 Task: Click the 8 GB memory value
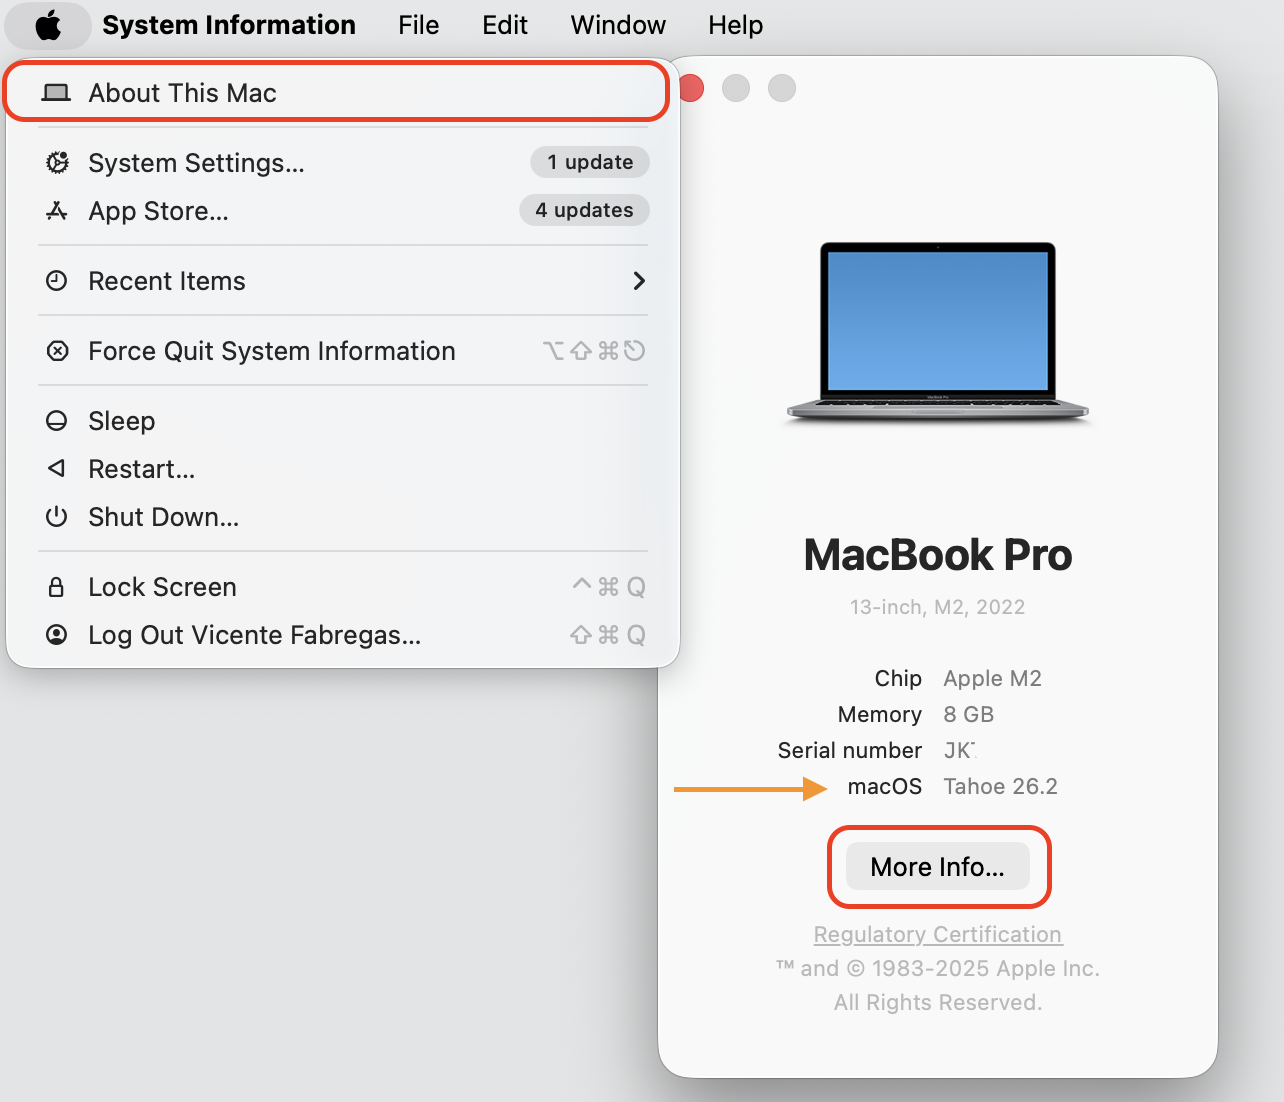pyautogui.click(x=969, y=715)
